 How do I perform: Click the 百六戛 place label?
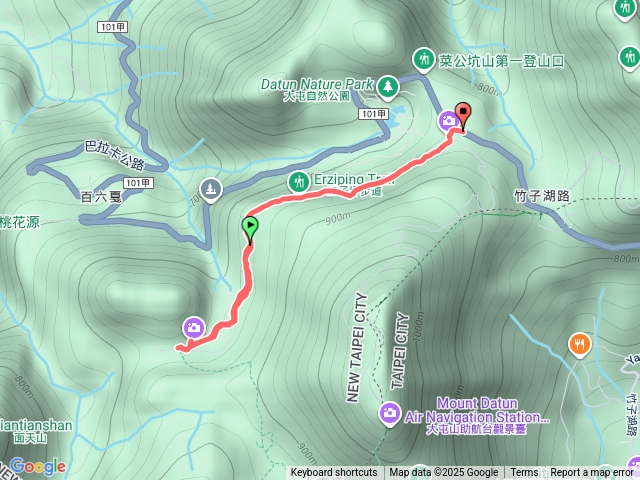click(101, 198)
